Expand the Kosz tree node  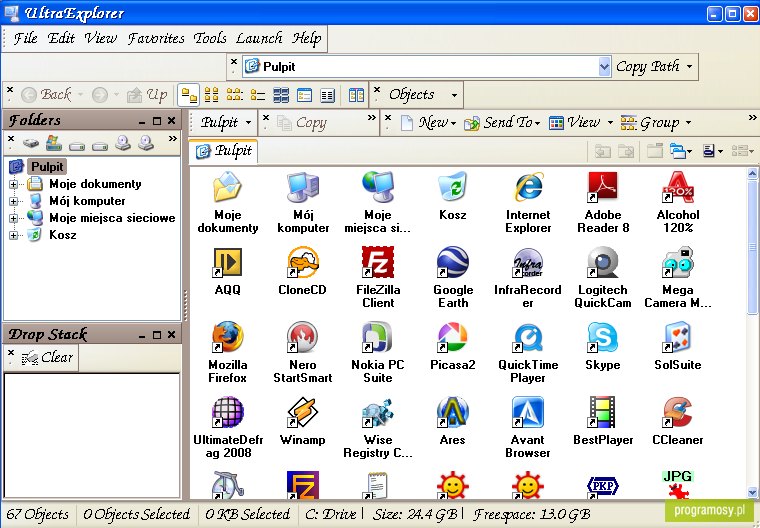14,235
